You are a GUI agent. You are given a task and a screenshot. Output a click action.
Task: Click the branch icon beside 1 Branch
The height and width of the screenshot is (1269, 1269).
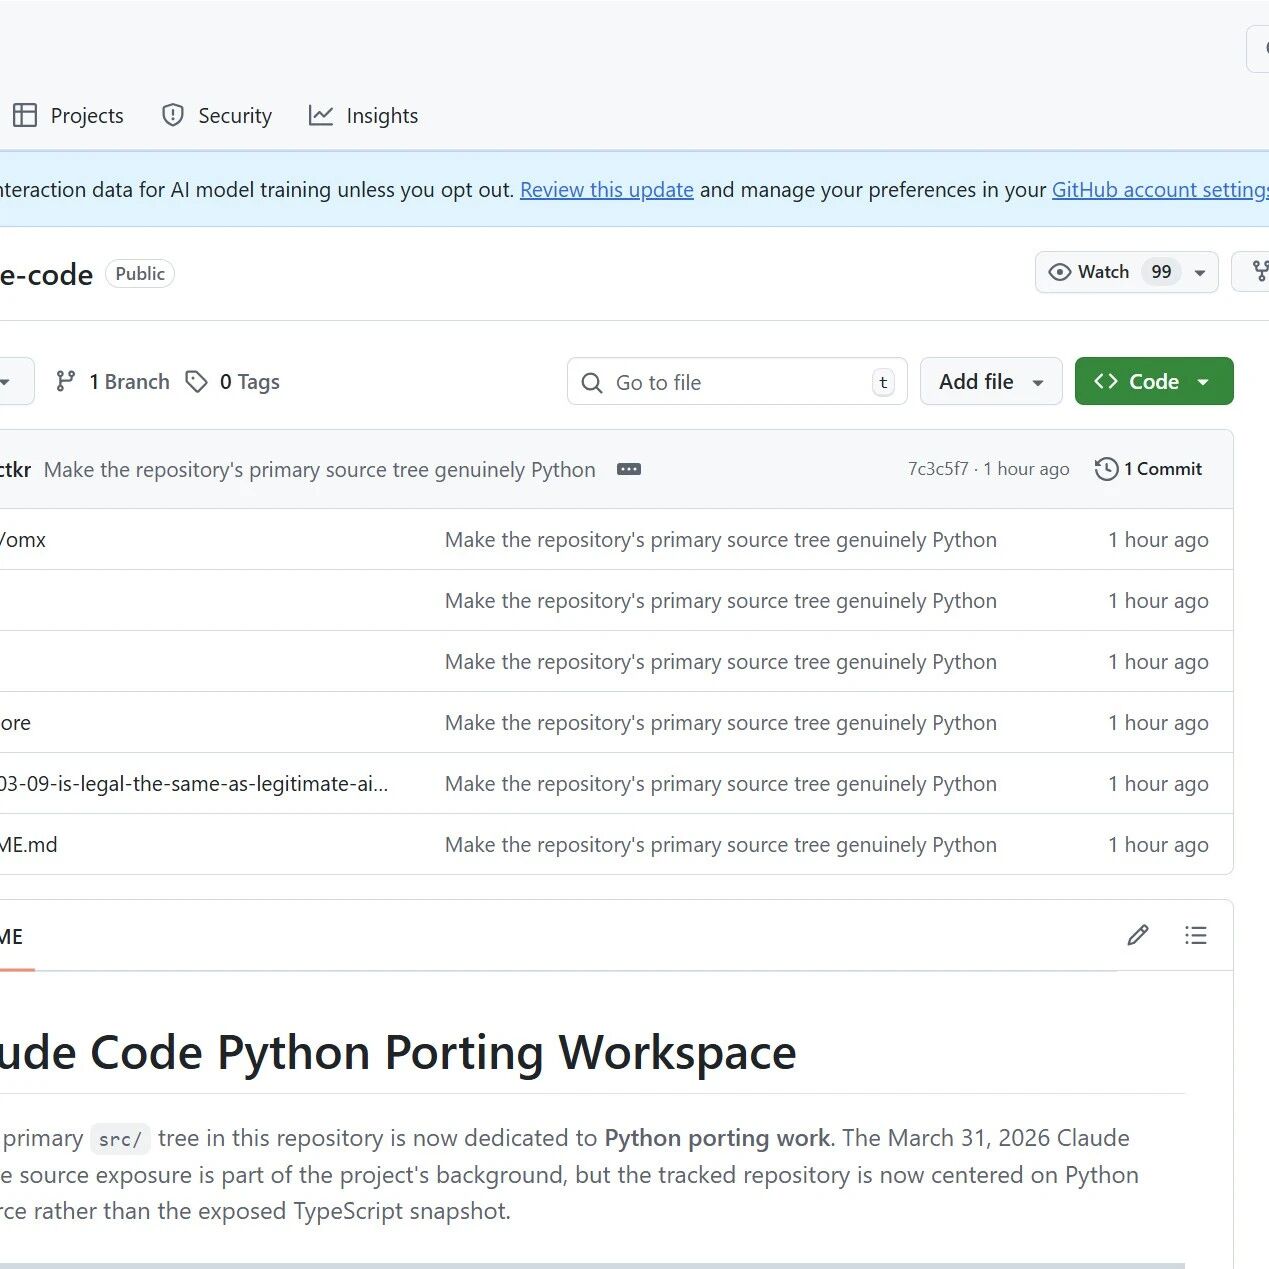pyautogui.click(x=66, y=381)
